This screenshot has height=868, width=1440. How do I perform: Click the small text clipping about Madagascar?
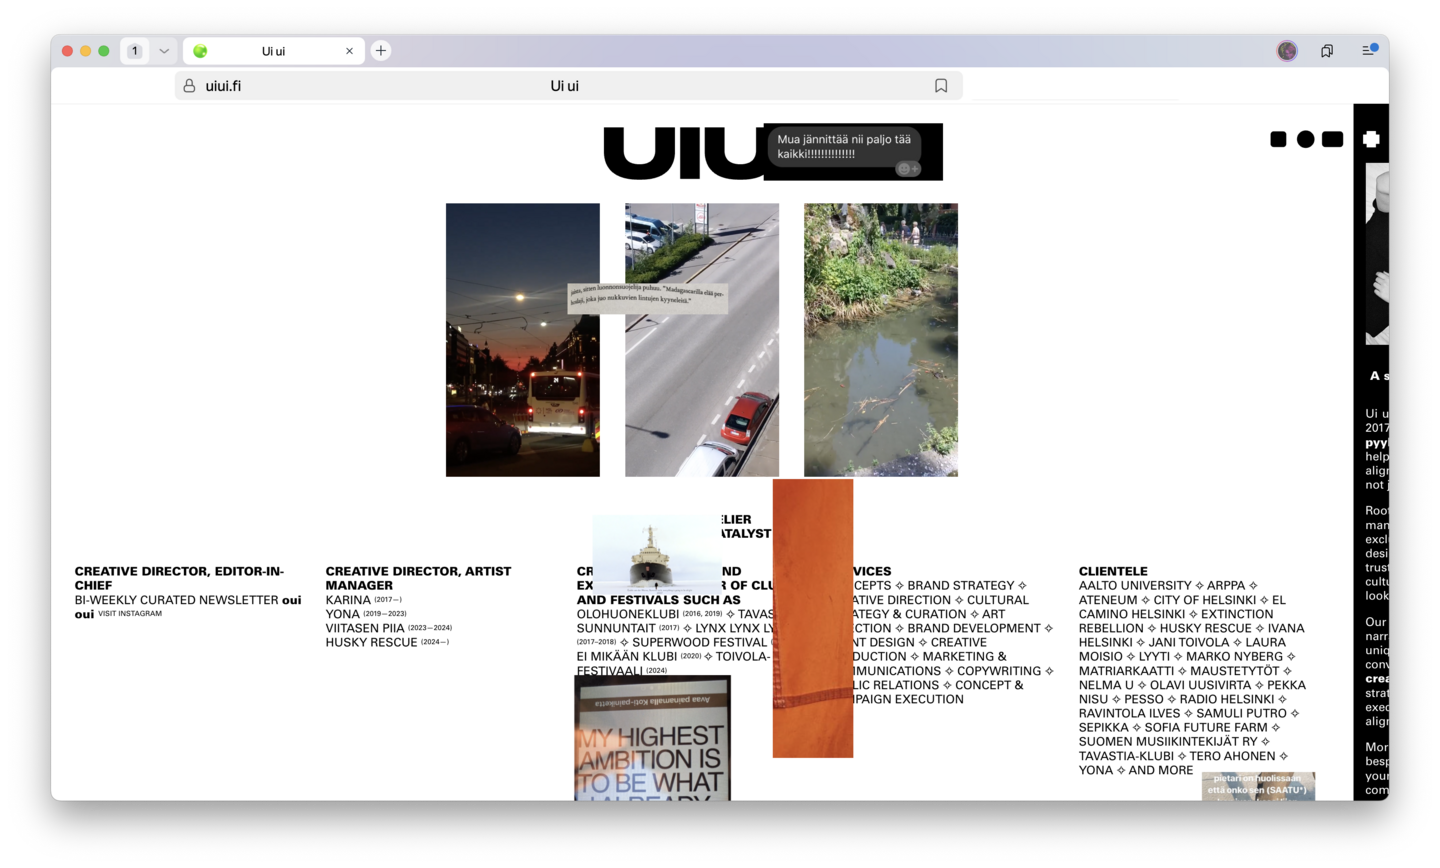point(648,297)
